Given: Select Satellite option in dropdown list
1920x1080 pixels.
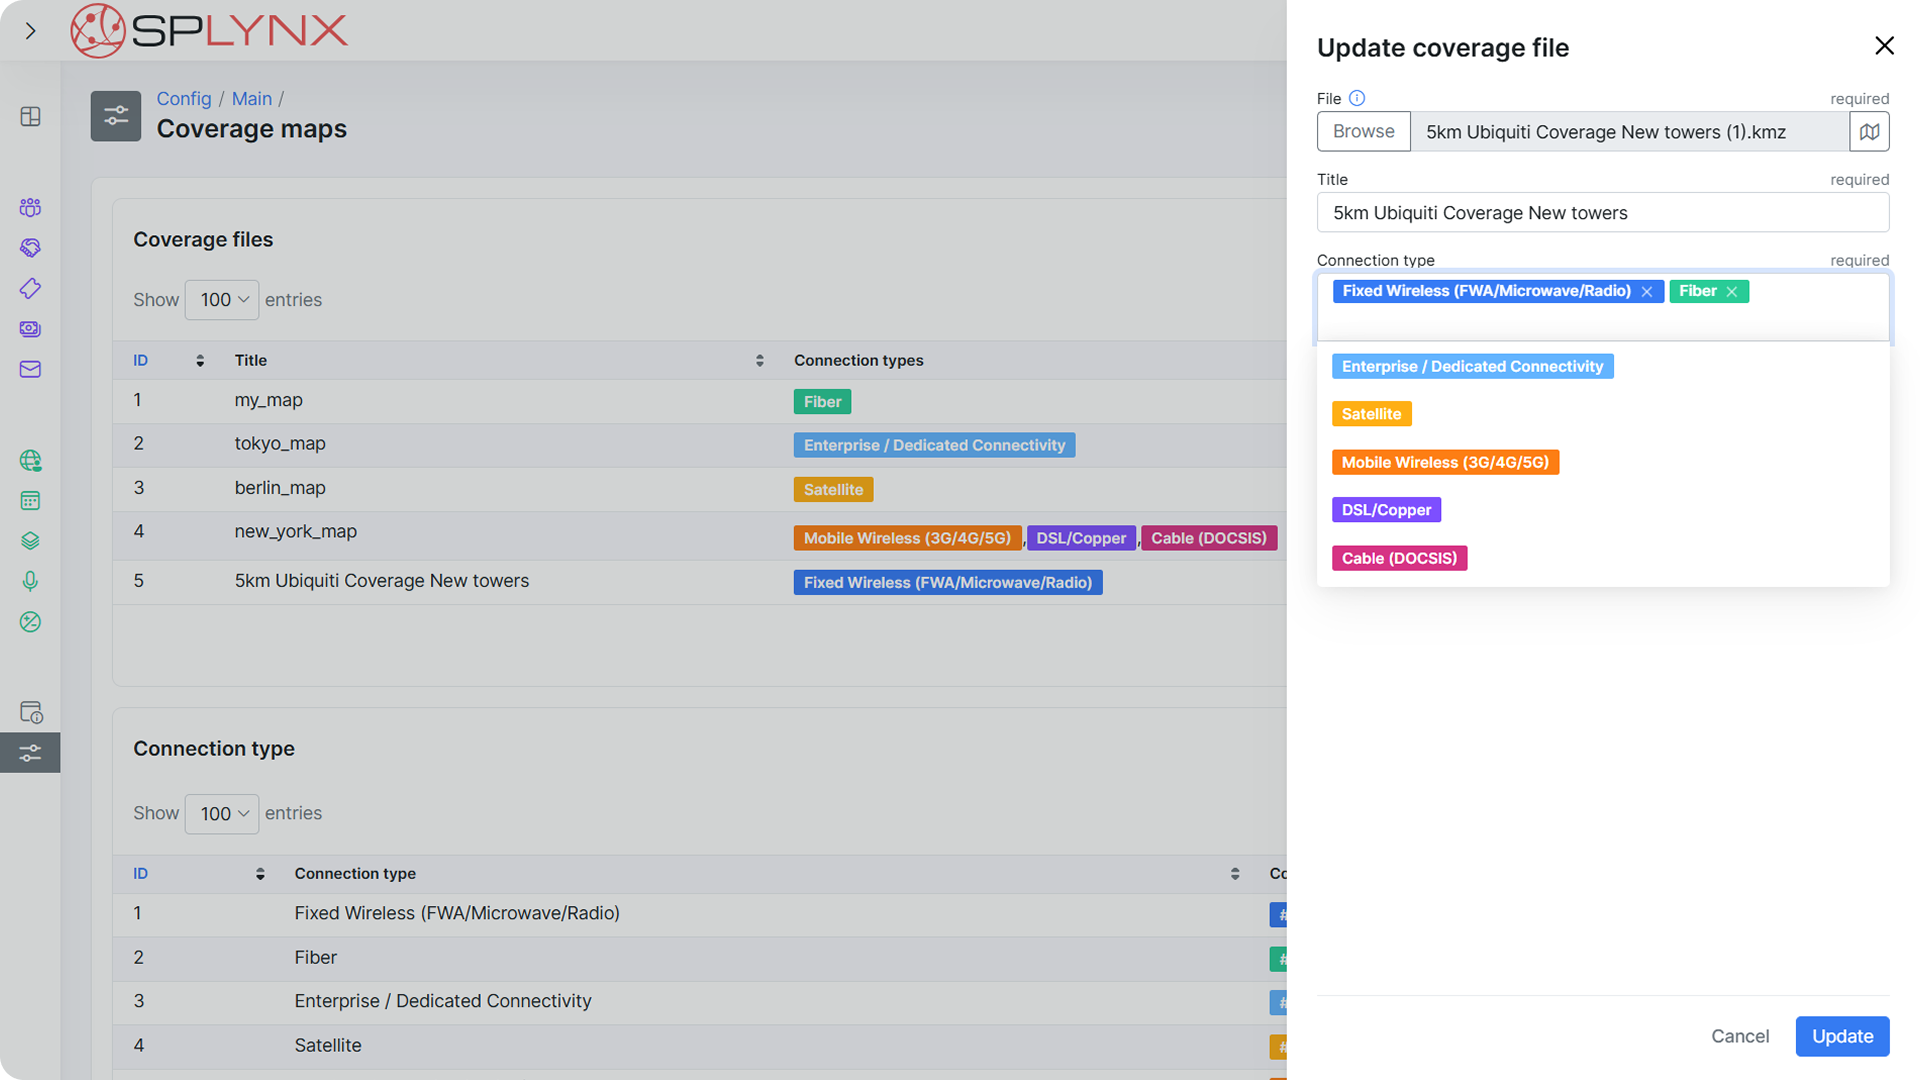Looking at the screenshot, I should 1371,414.
